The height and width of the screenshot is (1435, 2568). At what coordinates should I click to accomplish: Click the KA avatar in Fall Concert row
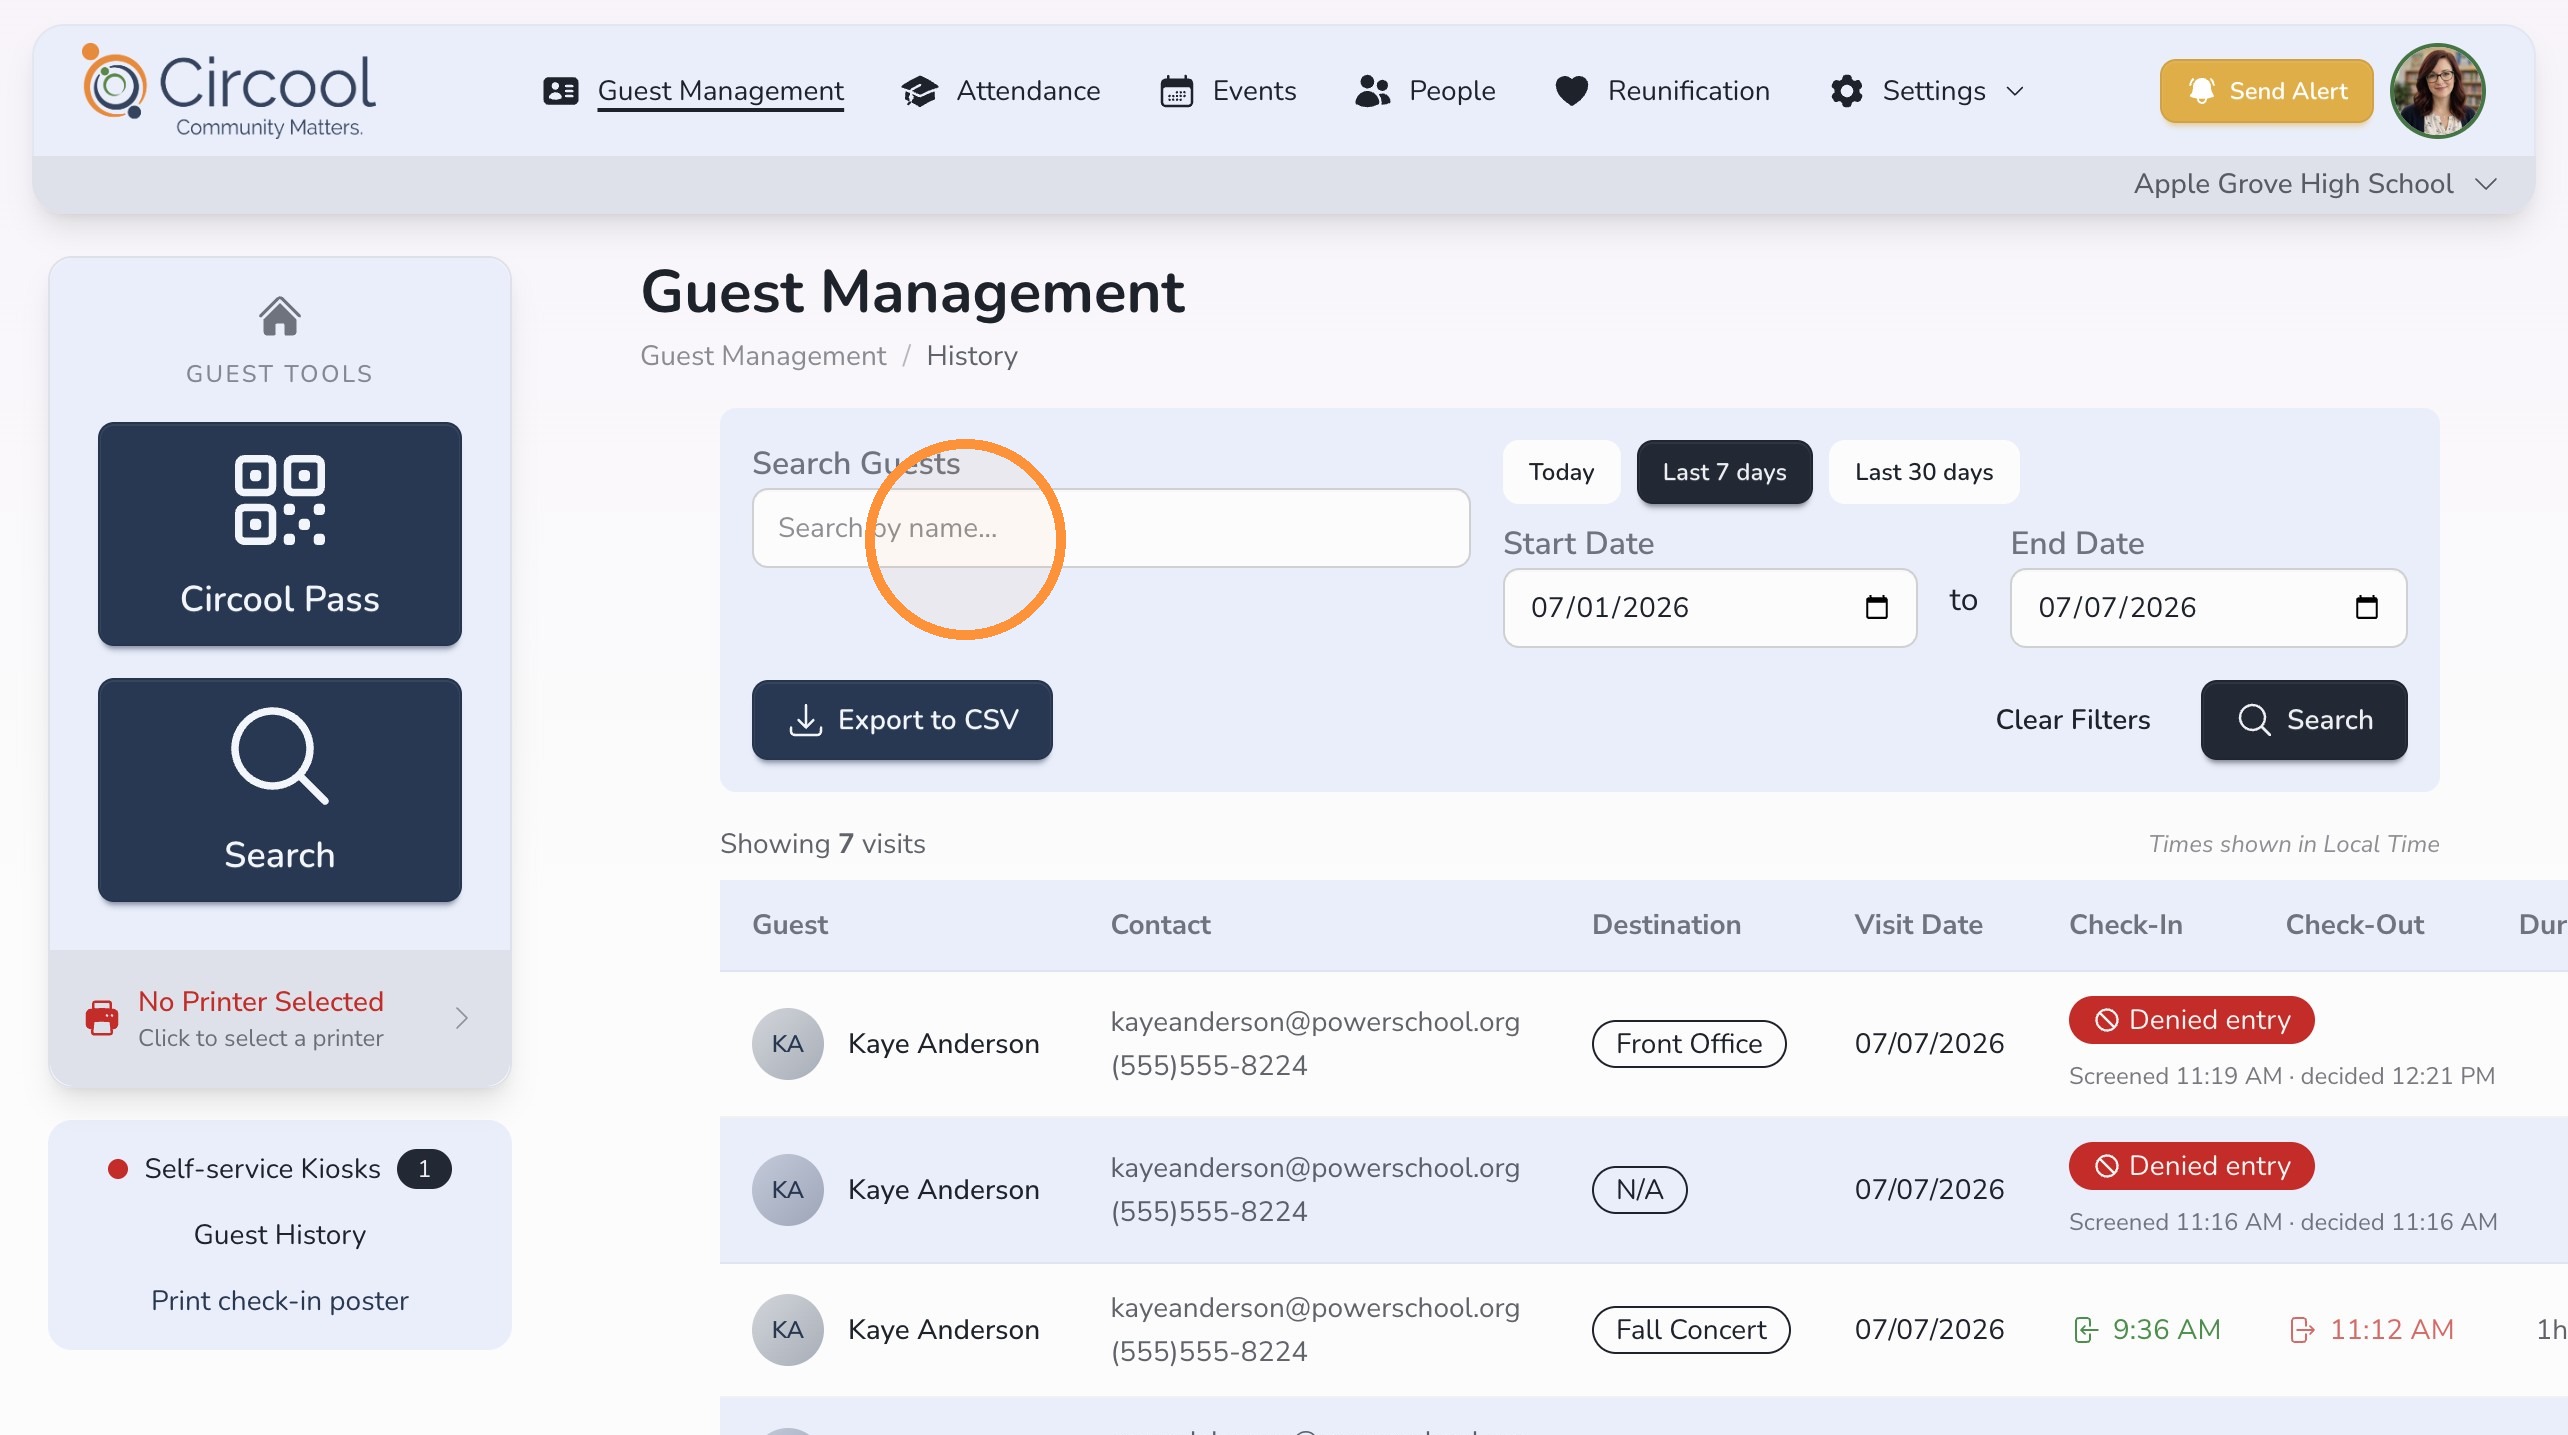click(x=788, y=1329)
